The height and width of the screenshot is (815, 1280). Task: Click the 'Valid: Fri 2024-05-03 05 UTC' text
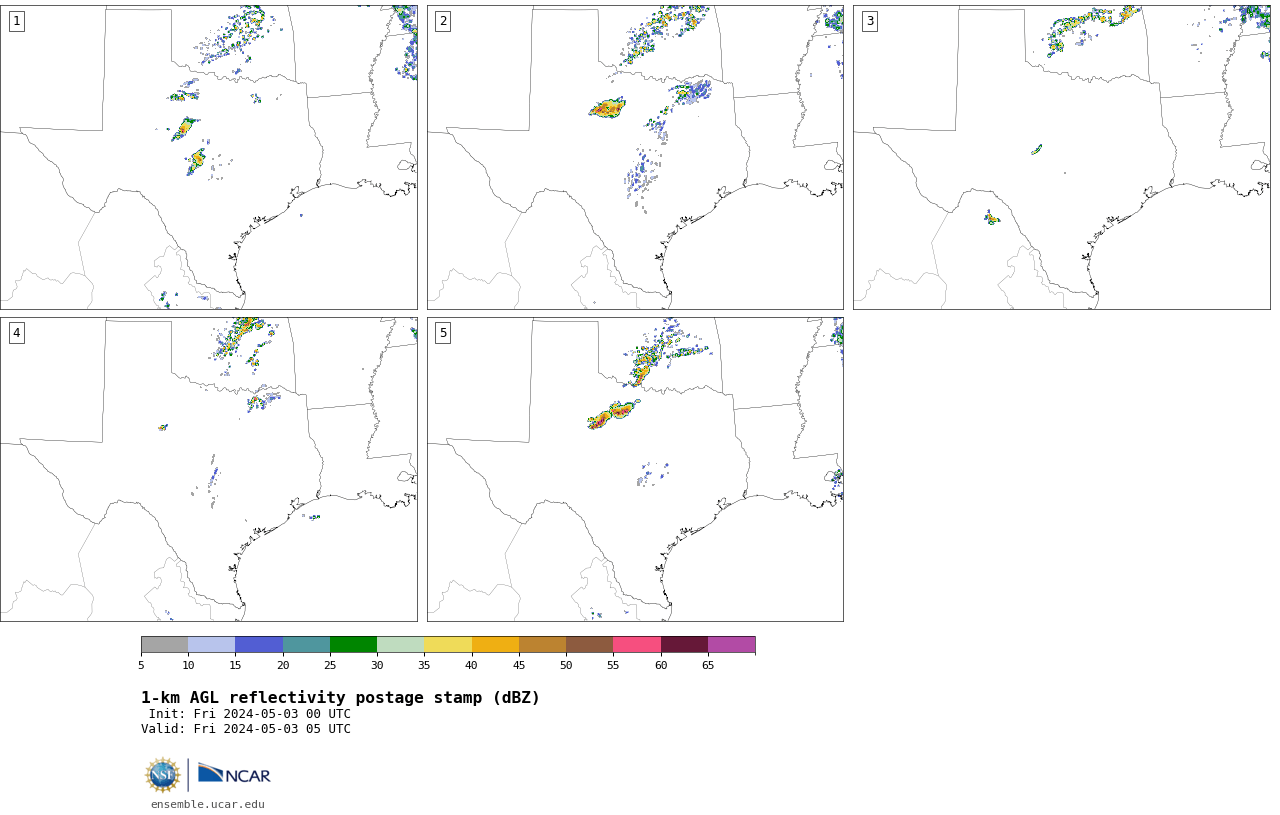tap(246, 729)
